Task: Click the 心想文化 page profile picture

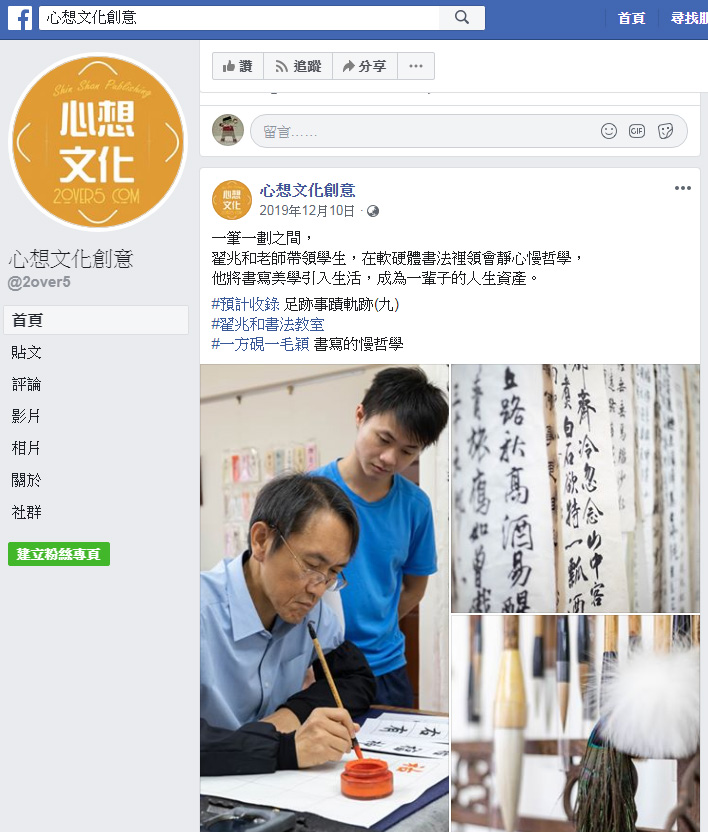Action: (98, 142)
